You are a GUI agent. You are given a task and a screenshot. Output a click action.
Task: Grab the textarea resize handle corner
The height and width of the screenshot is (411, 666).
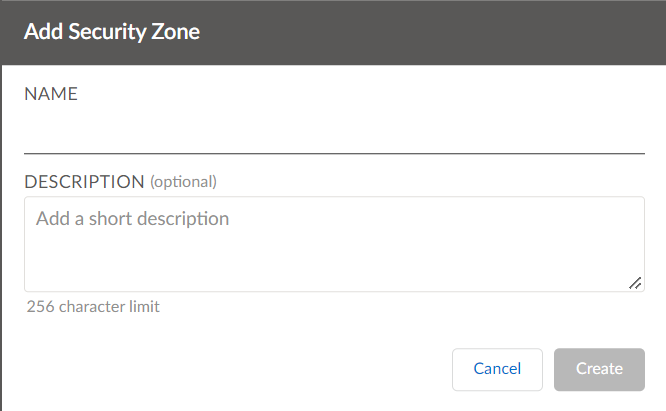click(x=635, y=283)
